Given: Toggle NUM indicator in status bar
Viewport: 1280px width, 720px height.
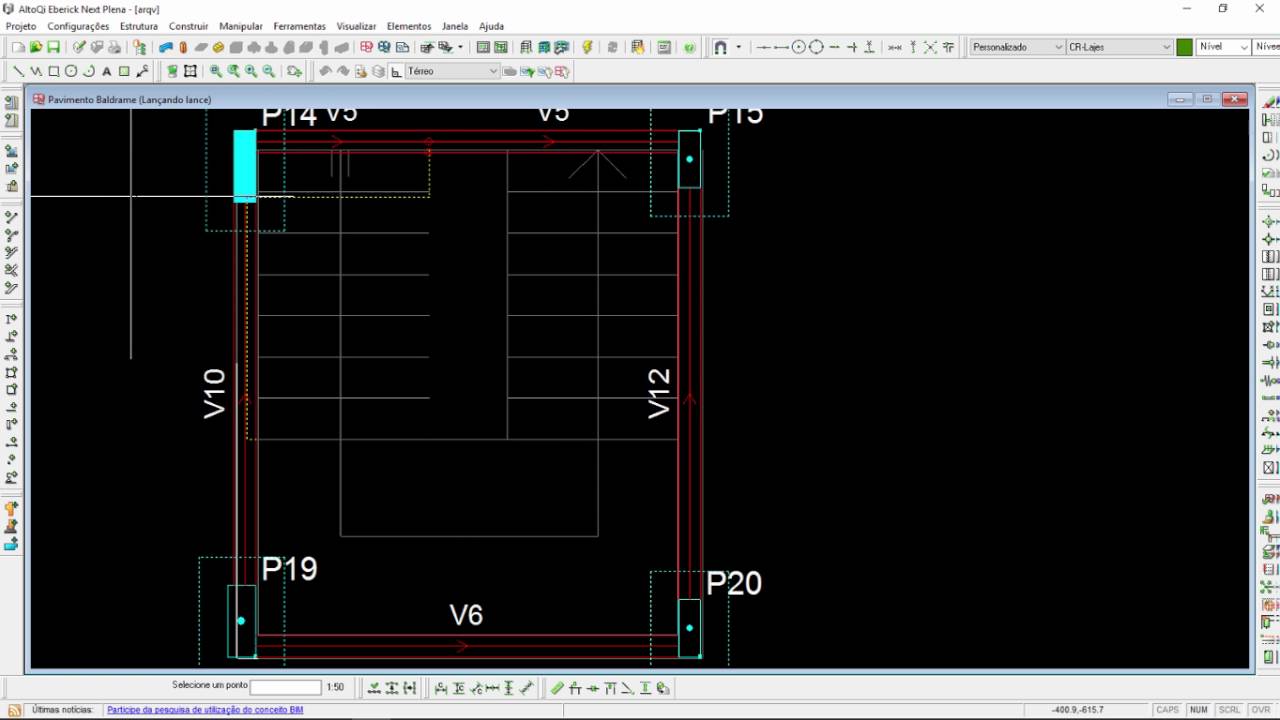Looking at the screenshot, I should pyautogui.click(x=1198, y=710).
